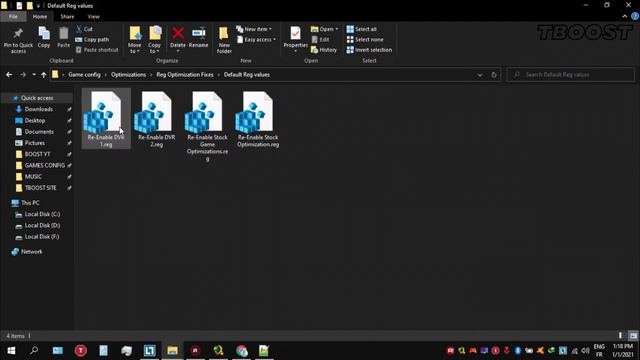Image resolution: width=640 pixels, height=360 pixels.
Task: Select Re-Enable DVR 1.reg file
Action: 106,119
